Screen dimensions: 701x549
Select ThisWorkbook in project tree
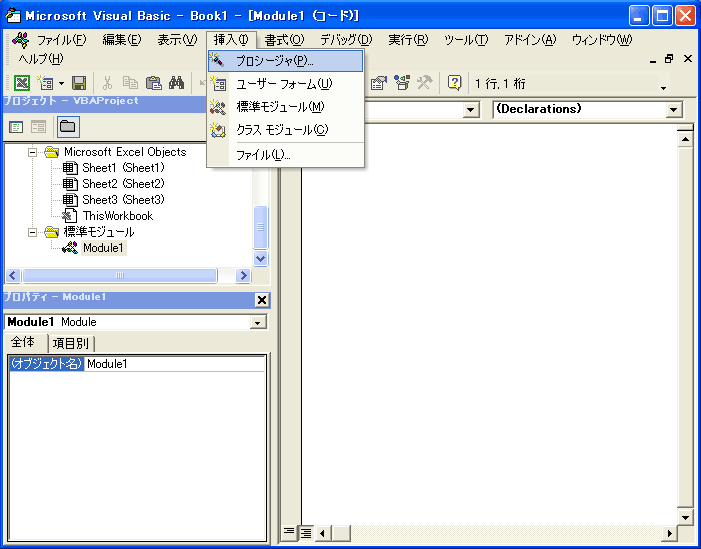click(118, 216)
